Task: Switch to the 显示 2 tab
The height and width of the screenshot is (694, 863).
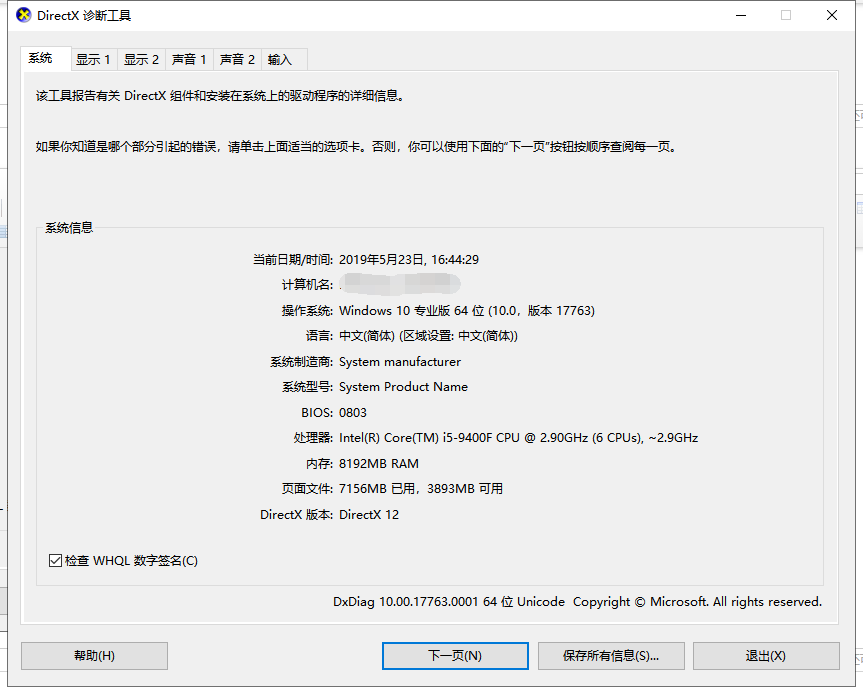Action: [141, 59]
